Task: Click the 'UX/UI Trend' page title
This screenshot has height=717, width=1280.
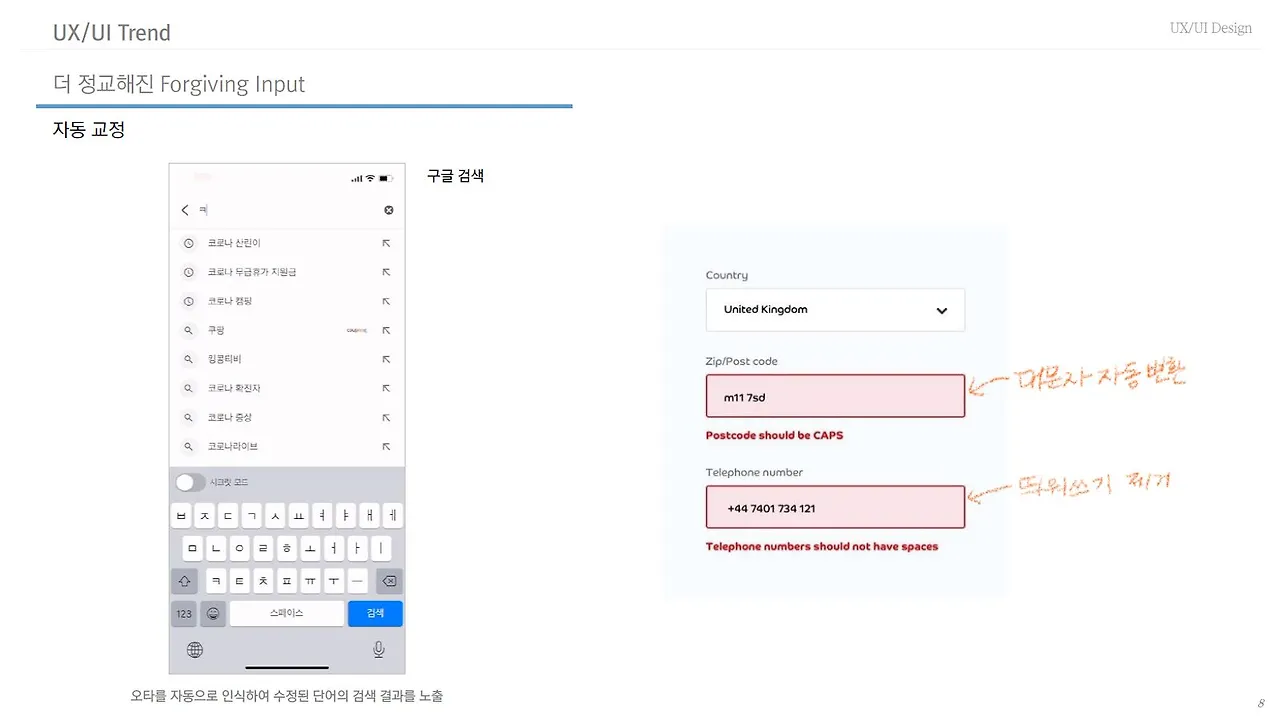Action: (x=112, y=33)
